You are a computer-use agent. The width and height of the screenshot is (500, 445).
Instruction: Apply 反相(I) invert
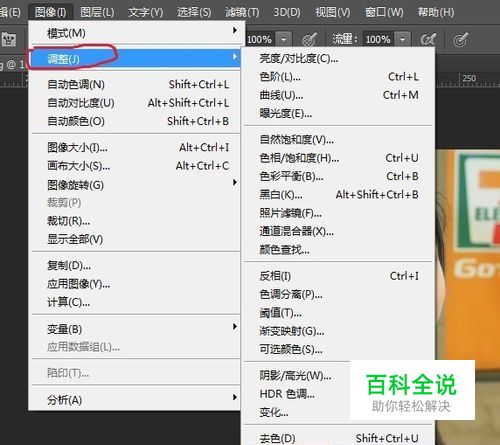click(x=338, y=276)
